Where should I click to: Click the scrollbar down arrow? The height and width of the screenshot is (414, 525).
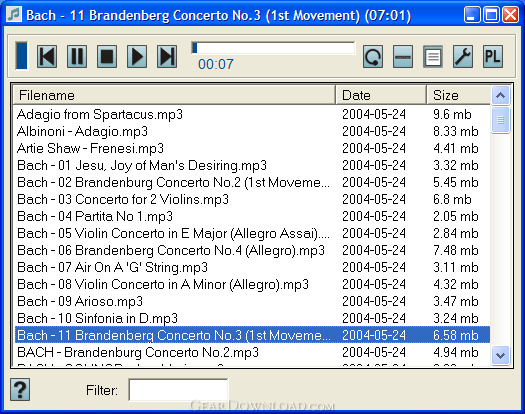click(x=501, y=355)
